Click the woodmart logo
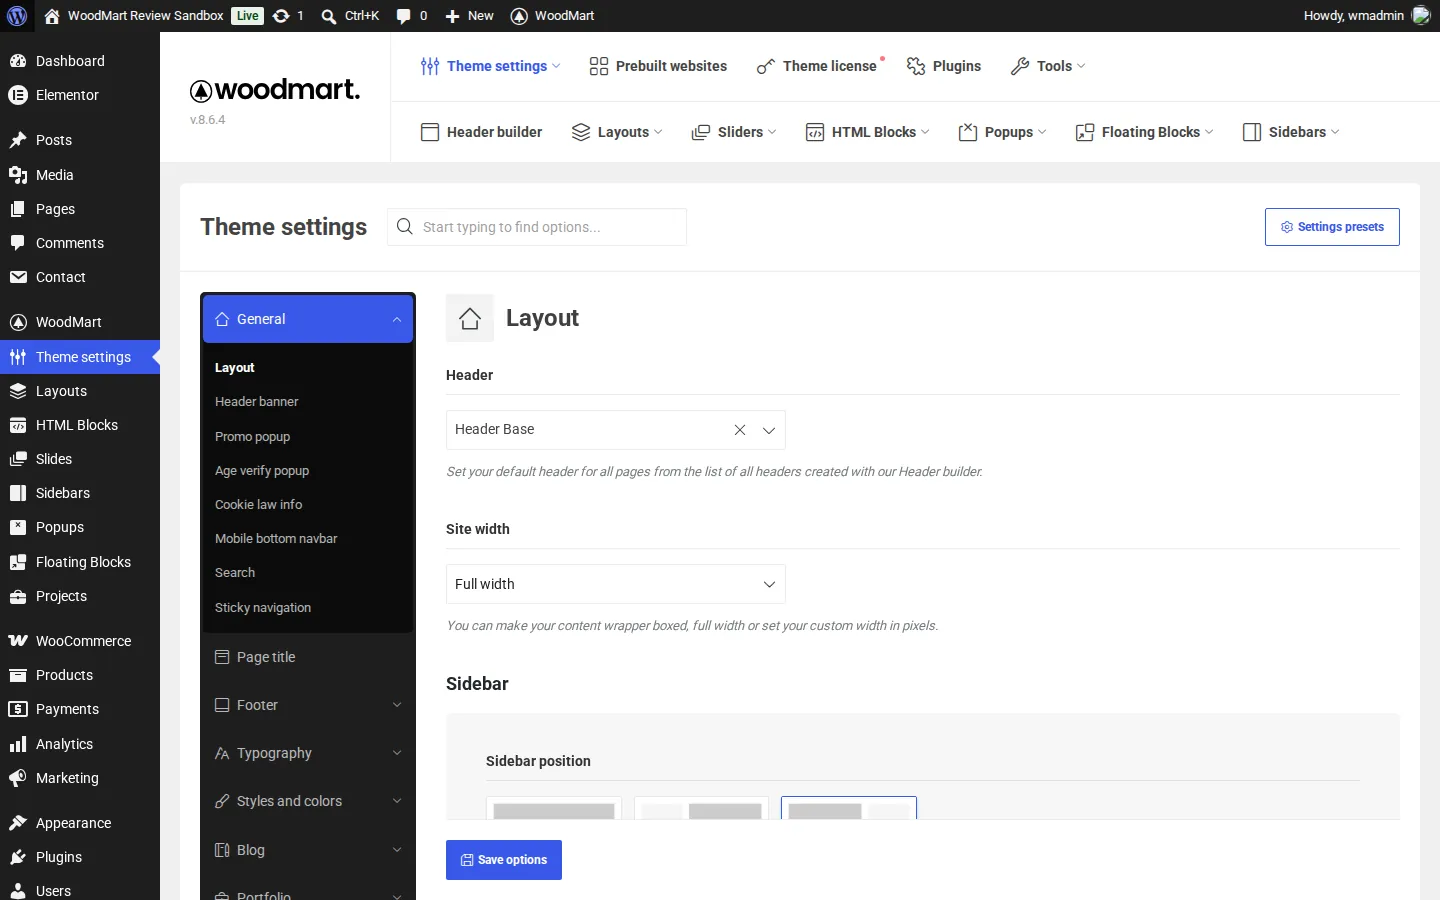 [275, 90]
